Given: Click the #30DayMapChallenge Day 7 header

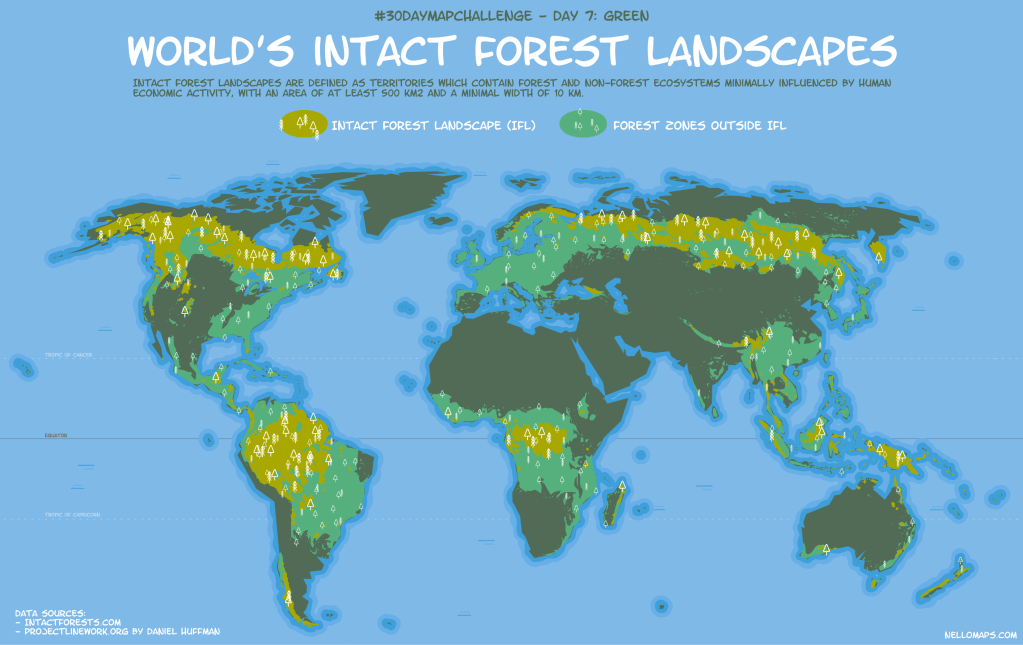Looking at the screenshot, I should tap(511, 15).
